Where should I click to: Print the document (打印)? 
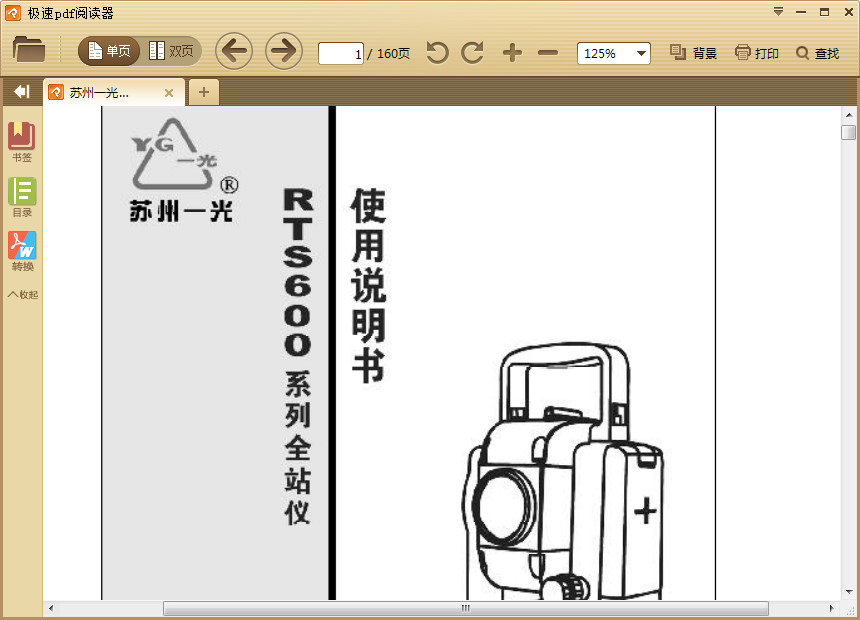tap(757, 53)
